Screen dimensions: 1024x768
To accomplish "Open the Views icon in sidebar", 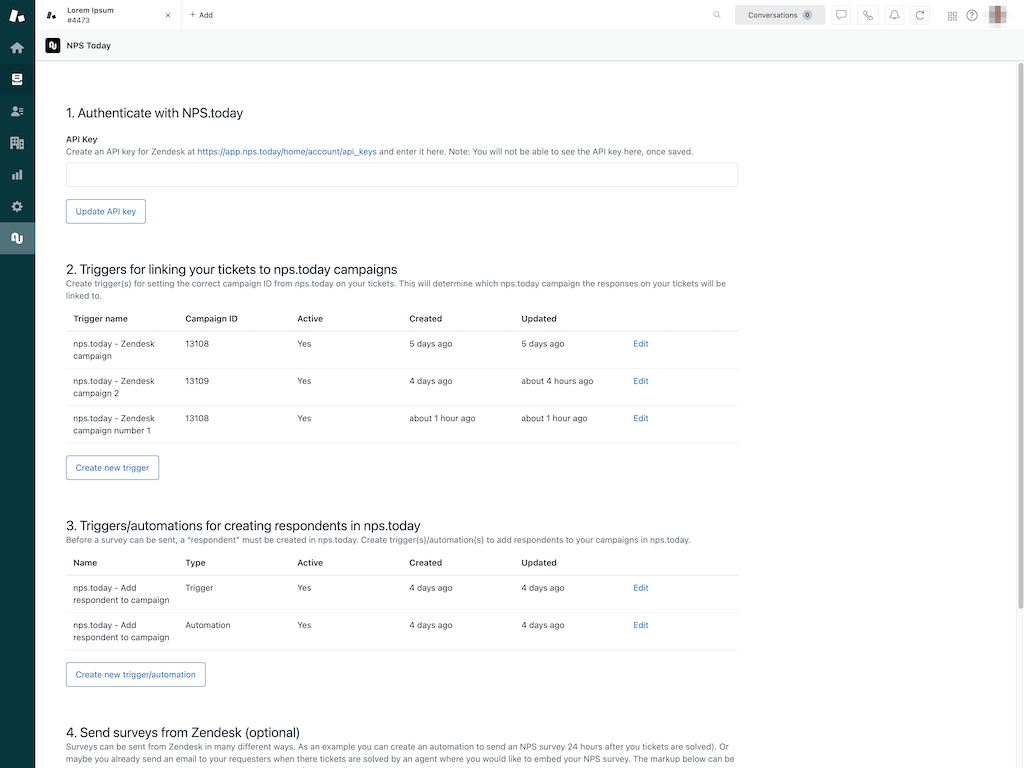I will [17, 79].
